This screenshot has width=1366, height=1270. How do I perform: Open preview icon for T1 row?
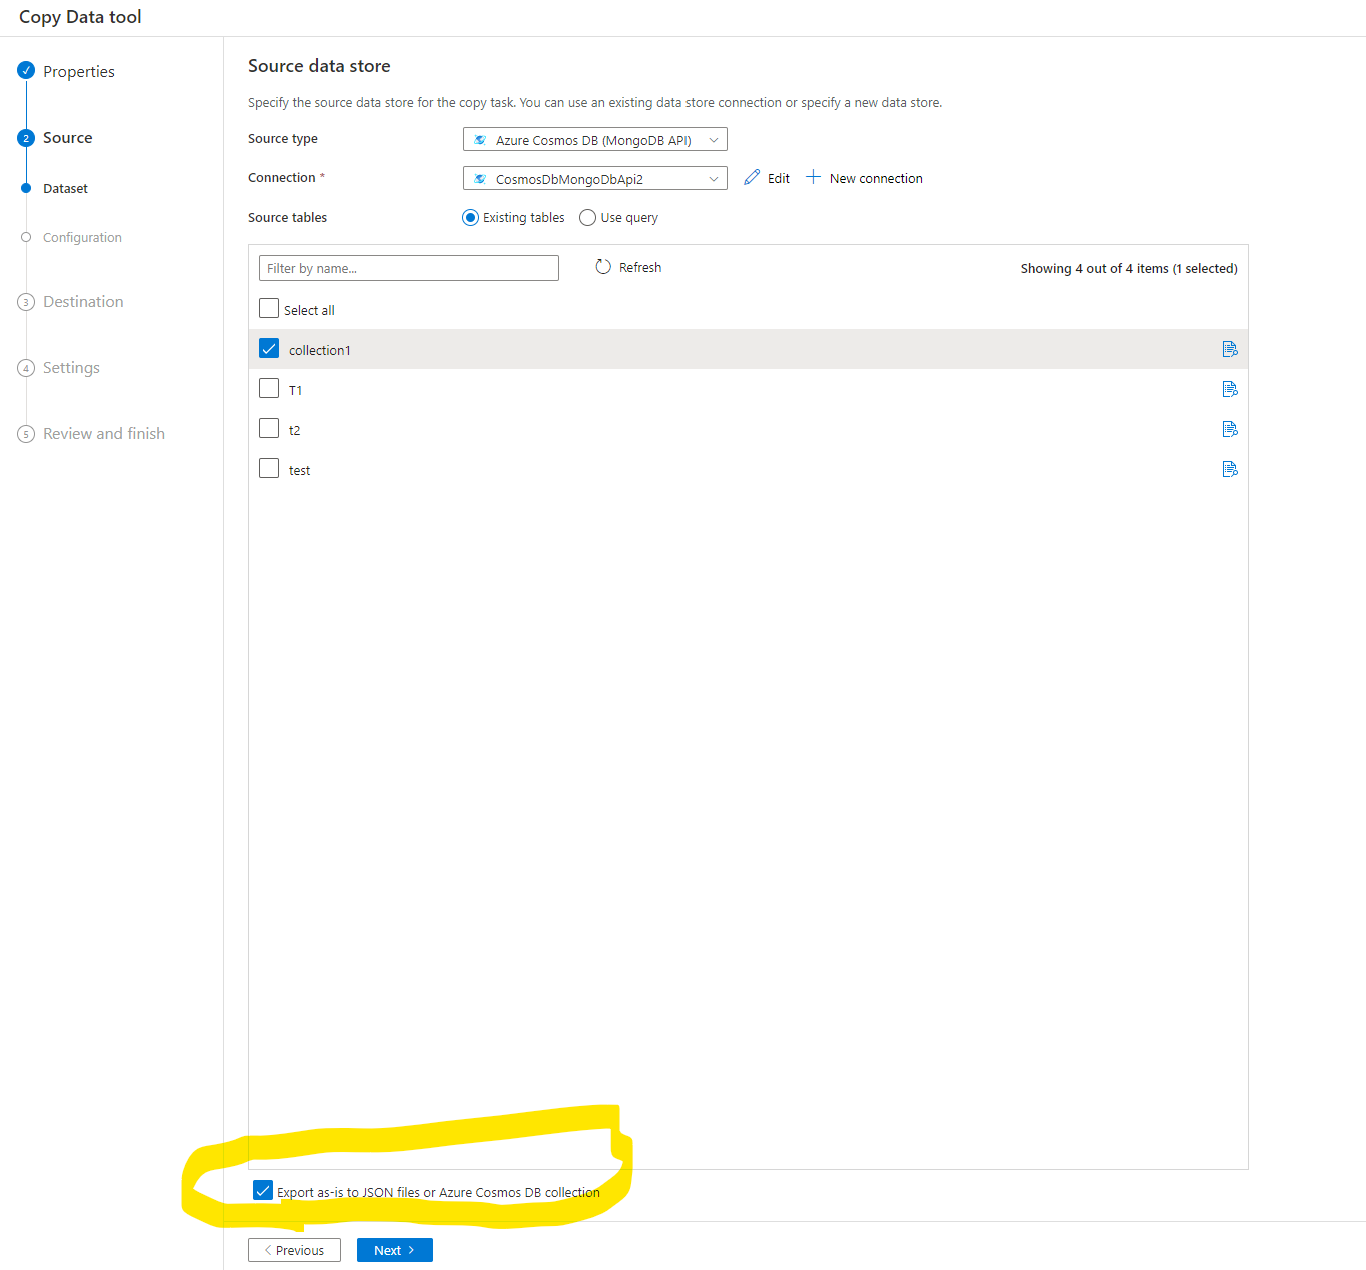coord(1230,389)
